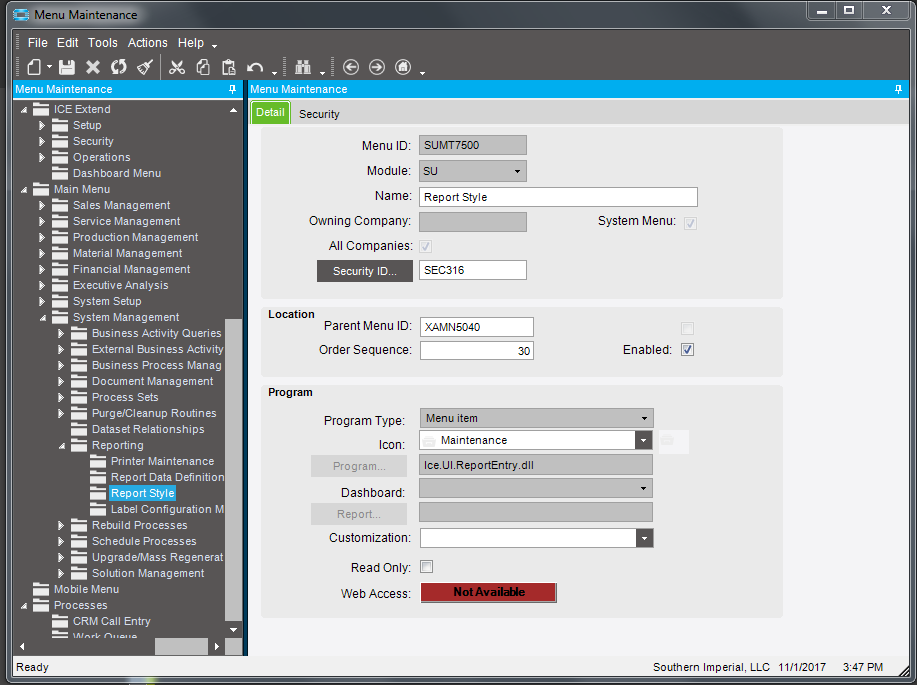Select CRM Call Entry tree item

coord(111,621)
